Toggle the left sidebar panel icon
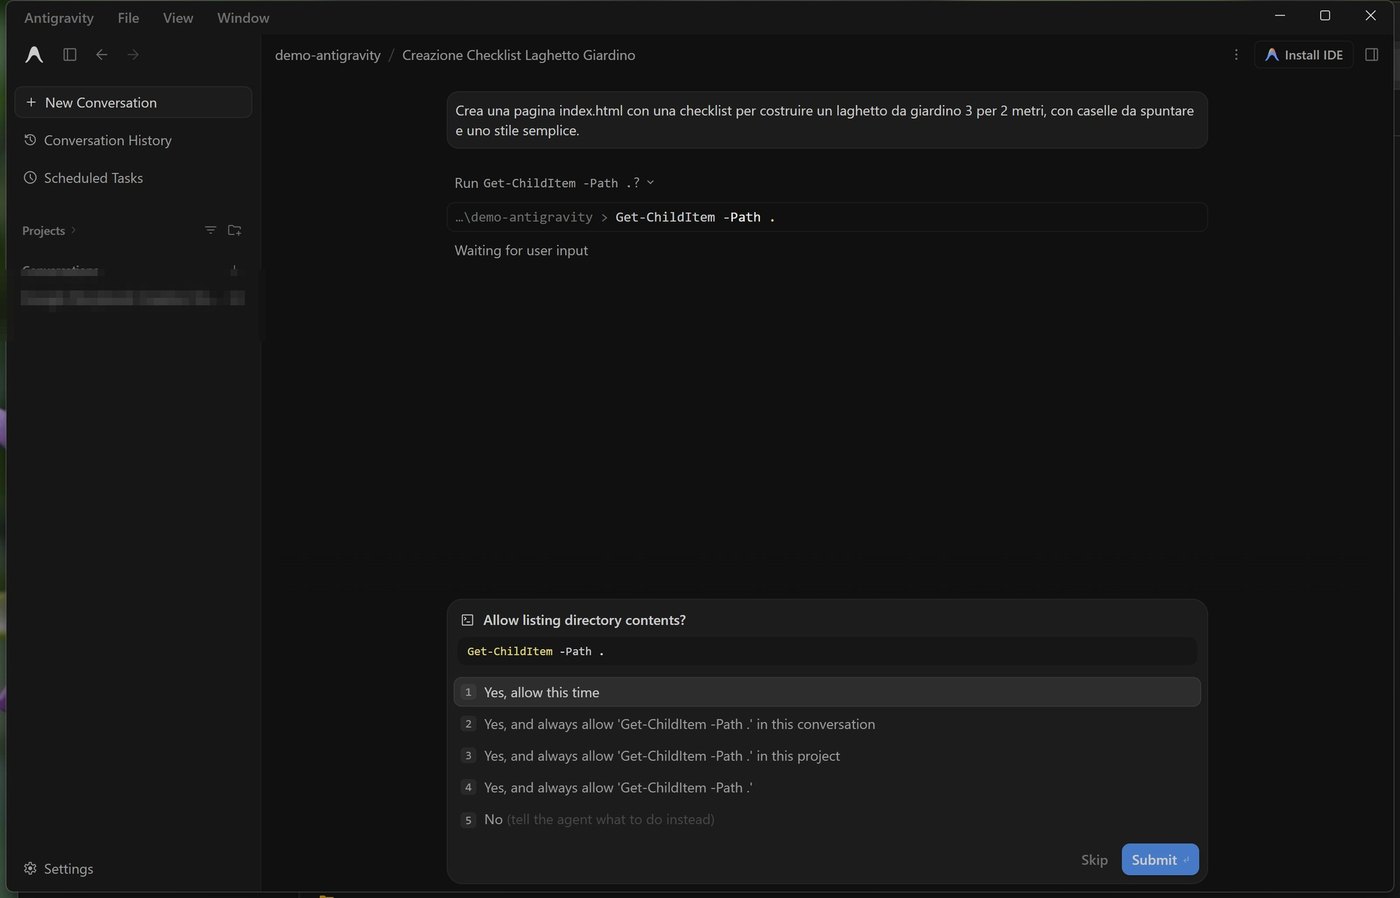 point(70,55)
